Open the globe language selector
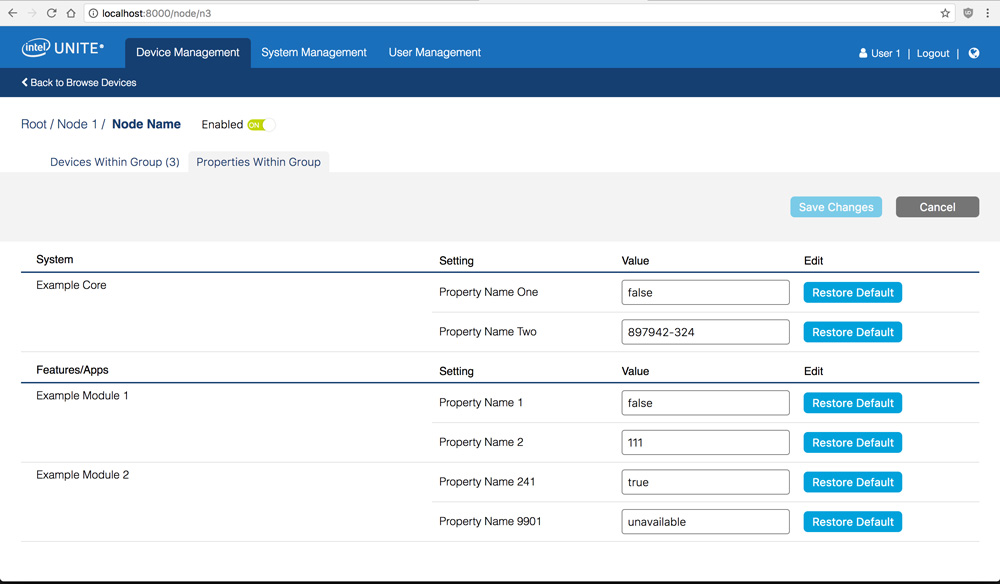1000x584 pixels. [x=974, y=53]
